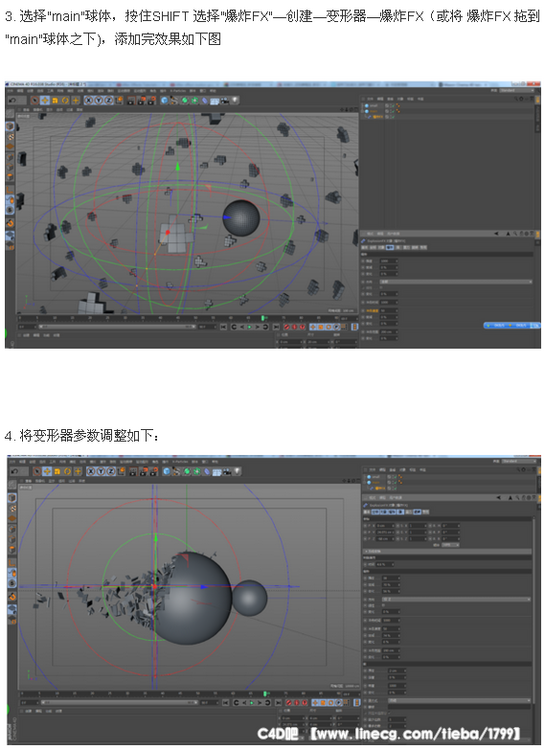
Task: Click the P.X coordinate field in step 4 attributes
Action: tap(385, 526)
